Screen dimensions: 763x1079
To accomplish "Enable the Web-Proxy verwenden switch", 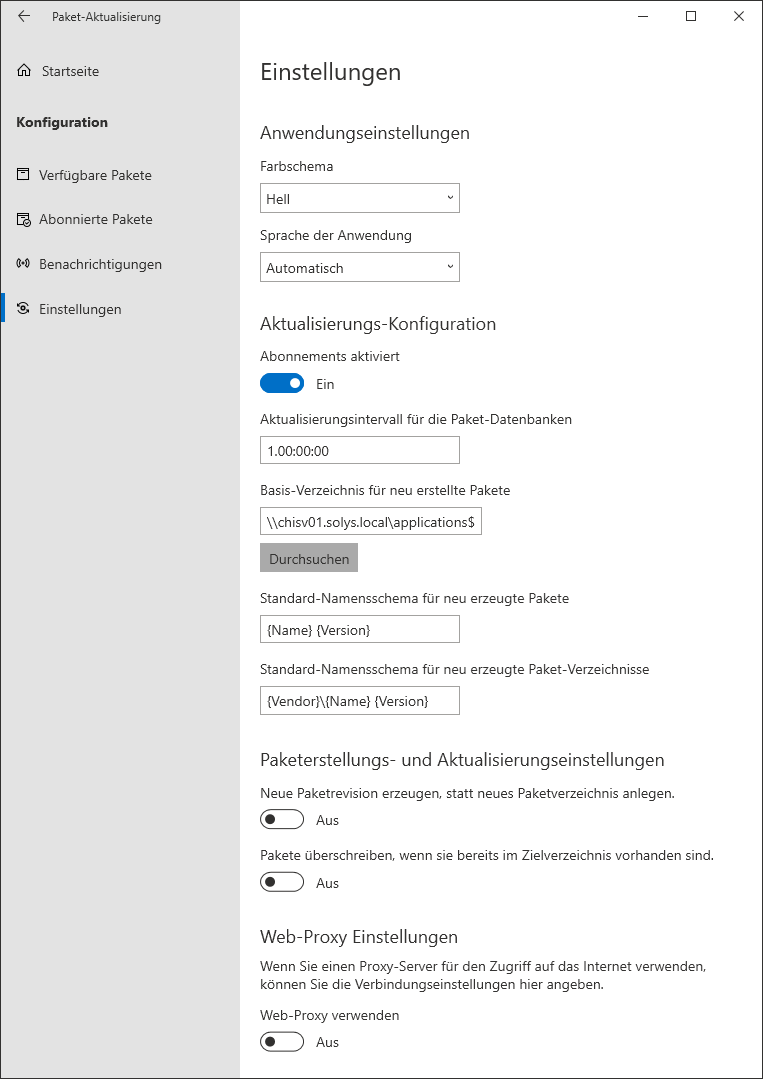I will (x=282, y=1042).
